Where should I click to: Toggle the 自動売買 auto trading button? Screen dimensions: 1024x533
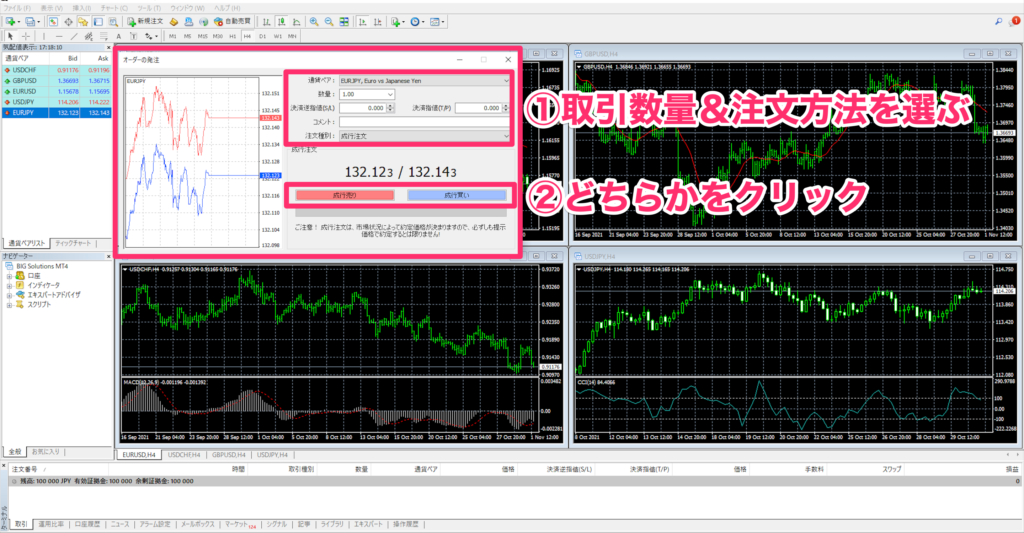[x=232, y=22]
